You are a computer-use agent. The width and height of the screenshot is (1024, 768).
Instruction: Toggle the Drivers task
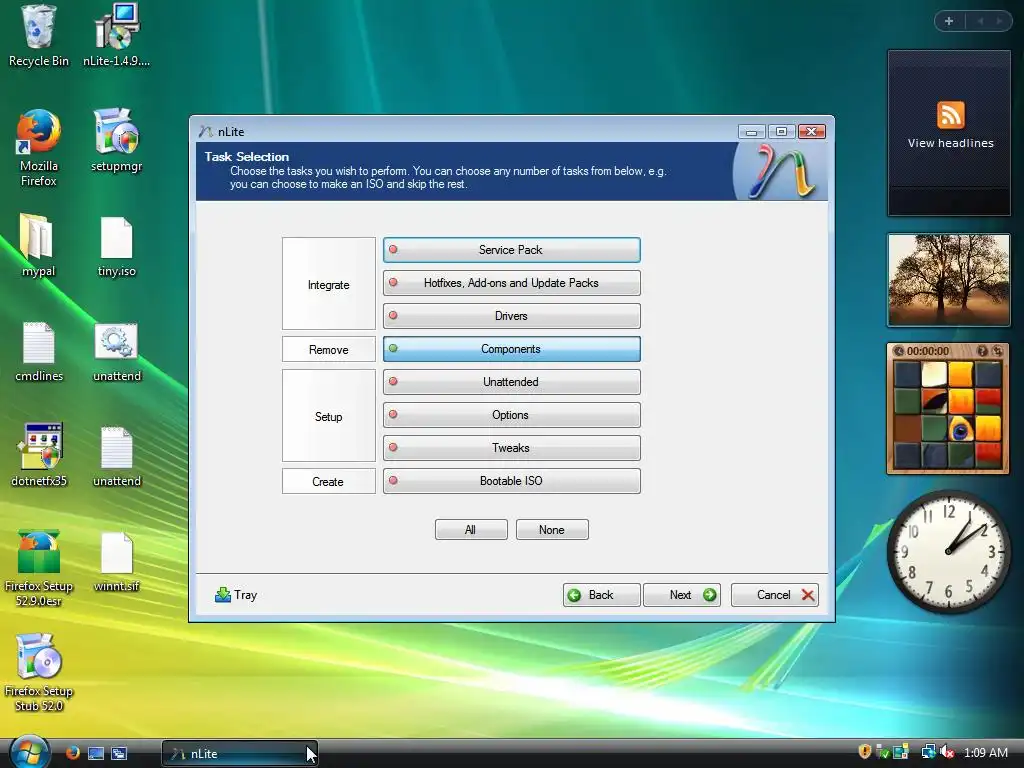(x=511, y=316)
